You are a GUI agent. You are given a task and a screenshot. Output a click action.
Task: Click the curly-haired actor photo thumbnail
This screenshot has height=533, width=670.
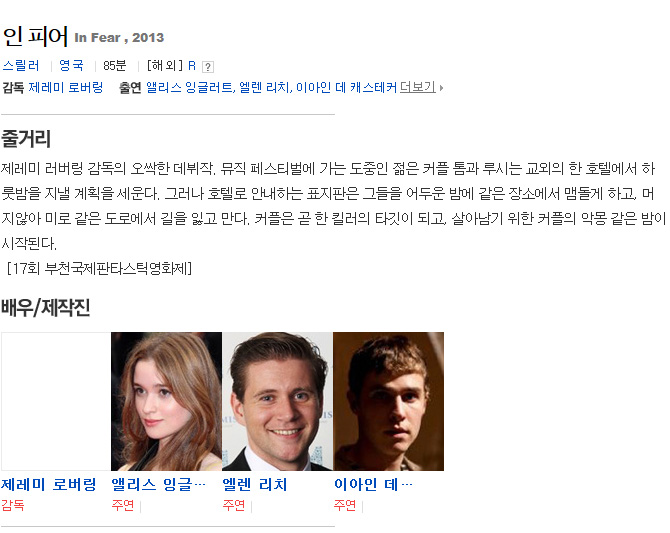[388, 401]
